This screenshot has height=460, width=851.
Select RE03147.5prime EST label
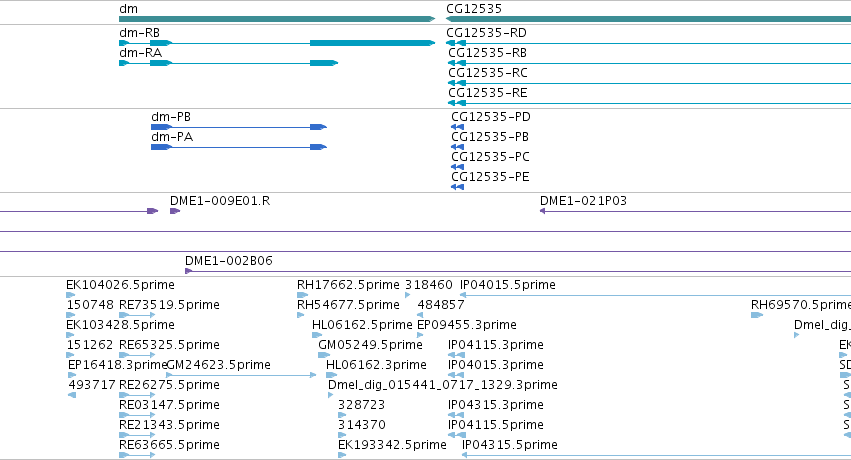(169, 406)
